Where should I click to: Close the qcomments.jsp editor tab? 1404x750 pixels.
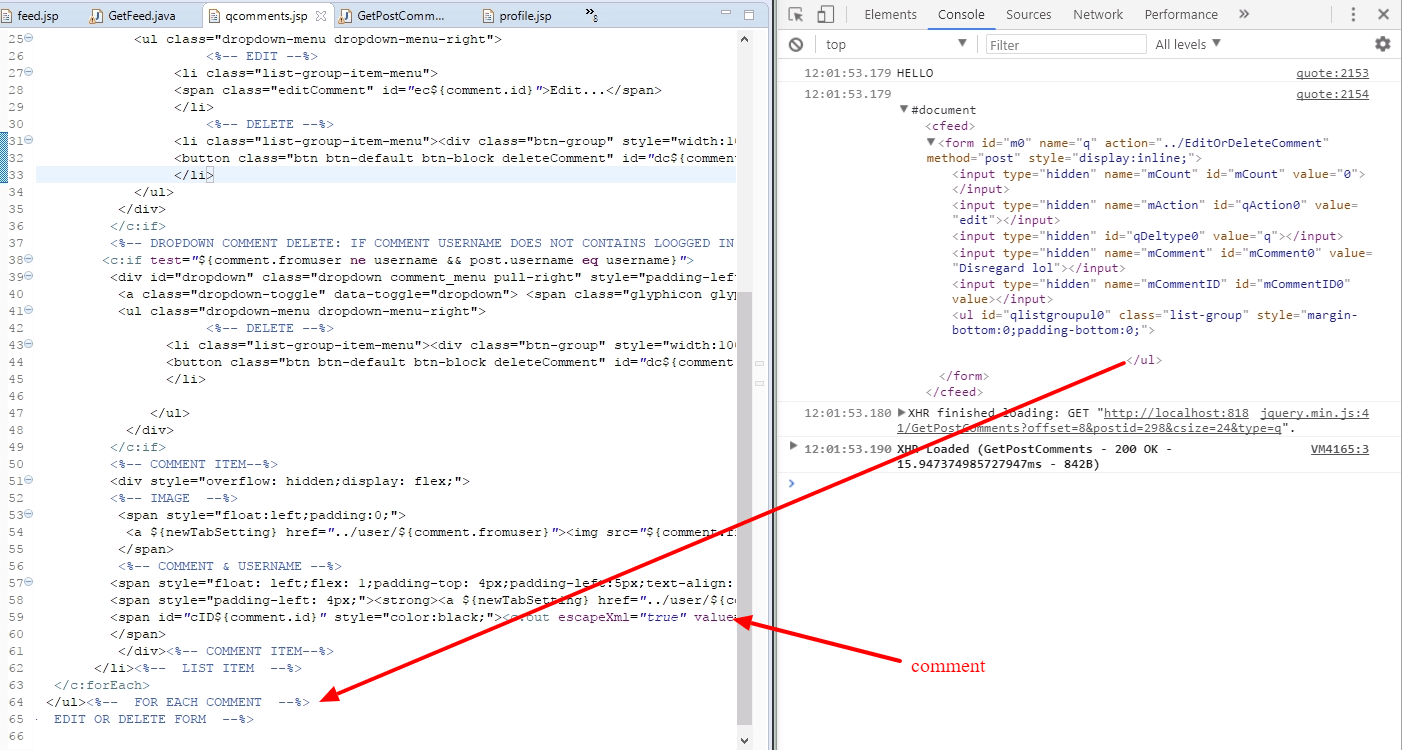point(322,16)
